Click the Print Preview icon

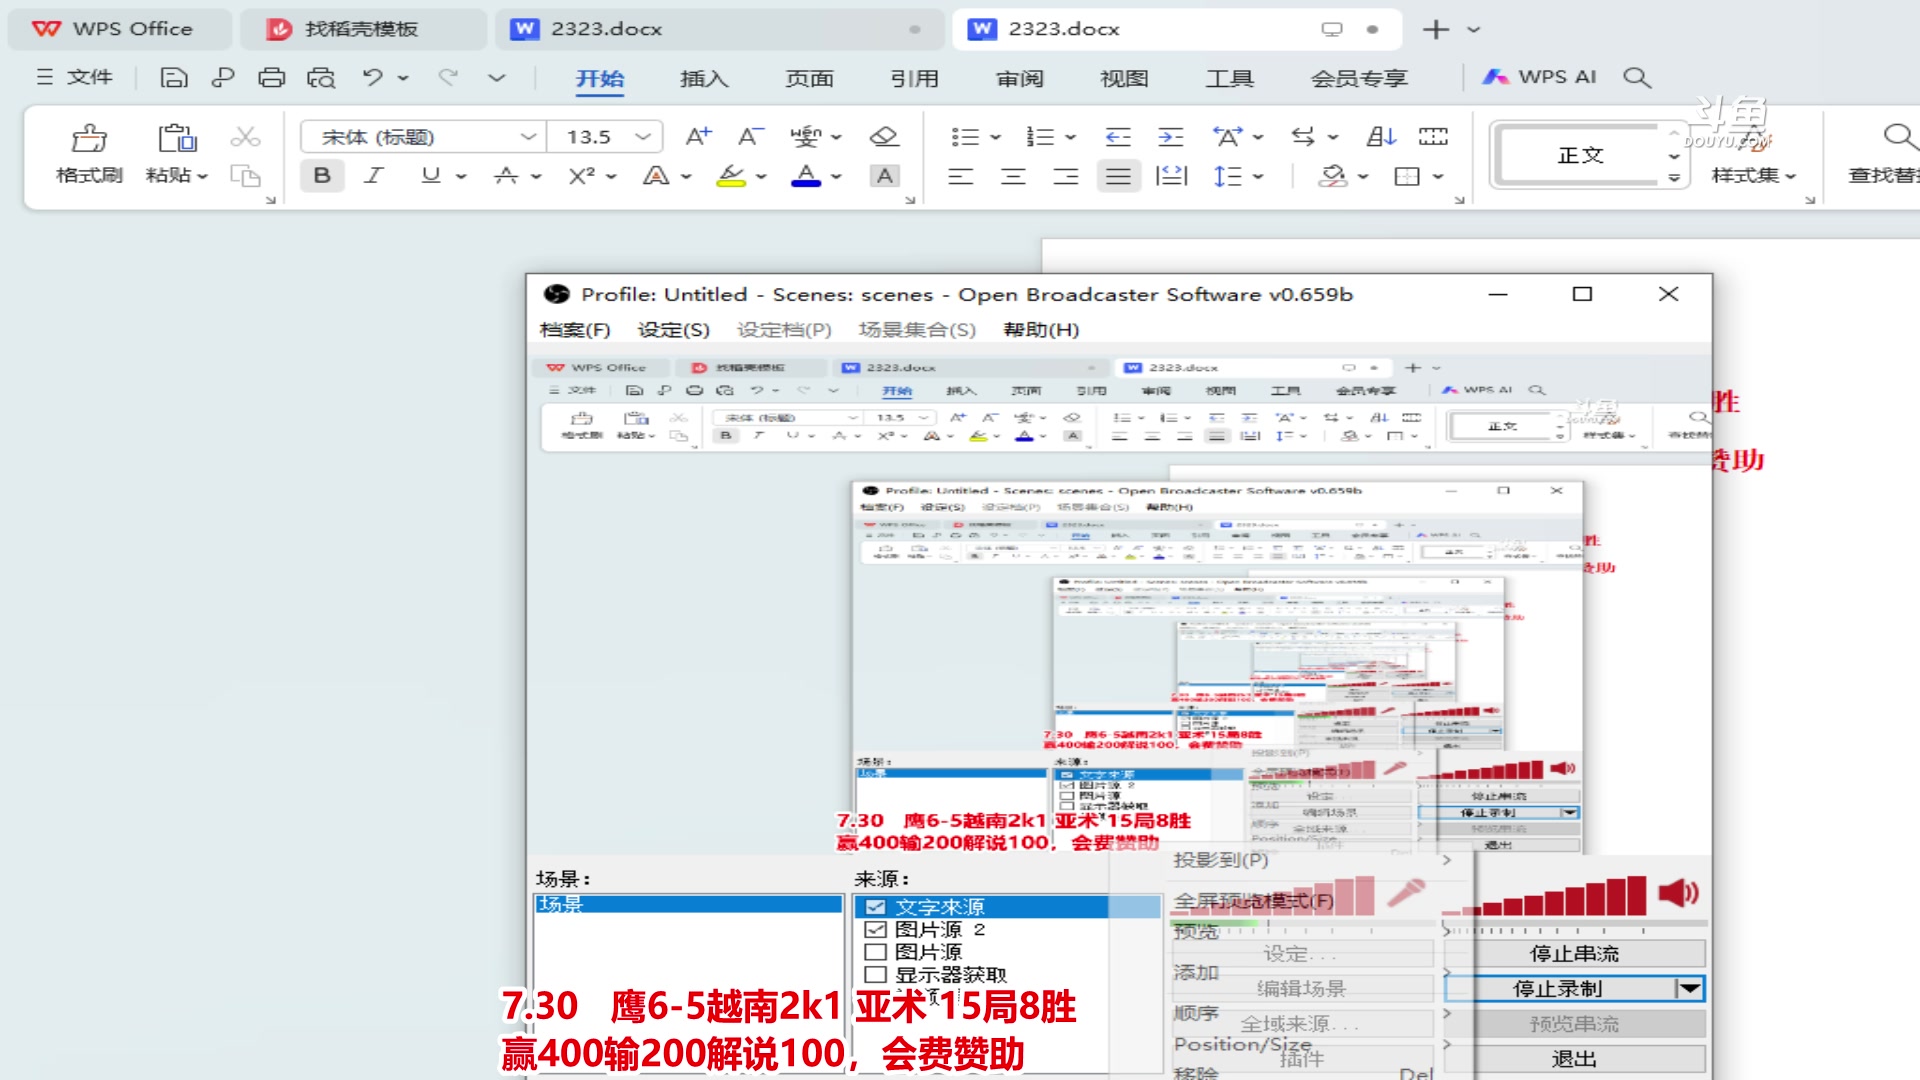coord(321,78)
